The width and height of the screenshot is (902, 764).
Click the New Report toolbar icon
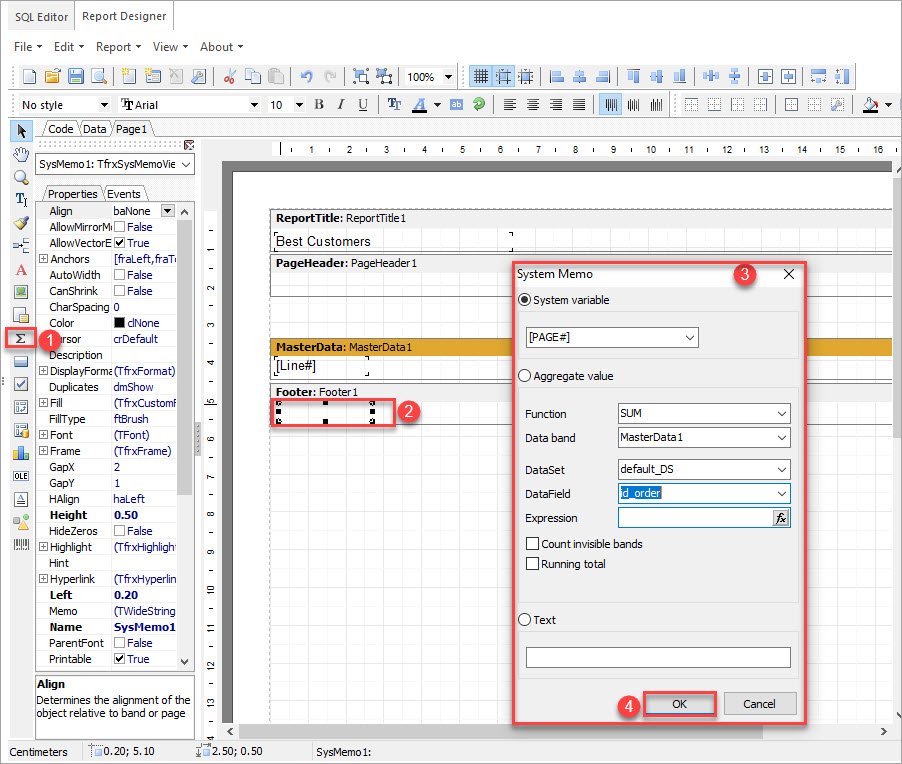29,76
